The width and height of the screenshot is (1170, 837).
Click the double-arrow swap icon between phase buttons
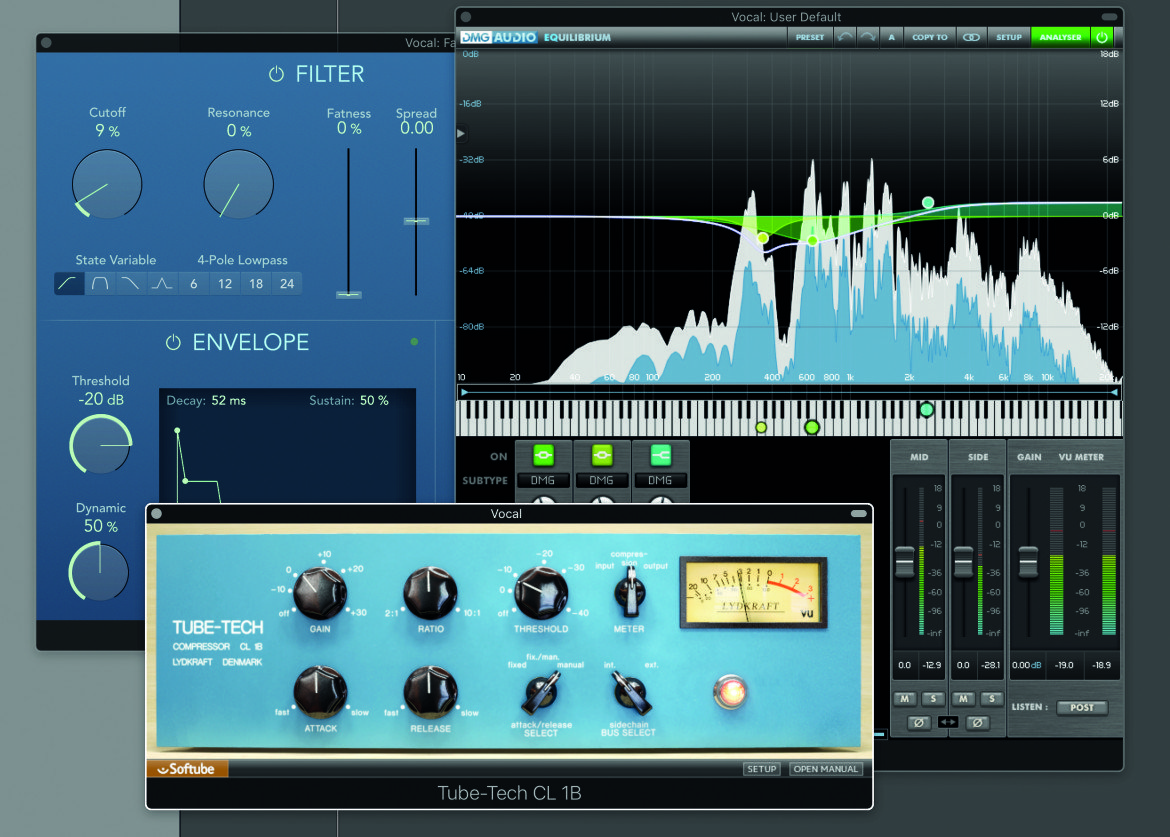(948, 722)
